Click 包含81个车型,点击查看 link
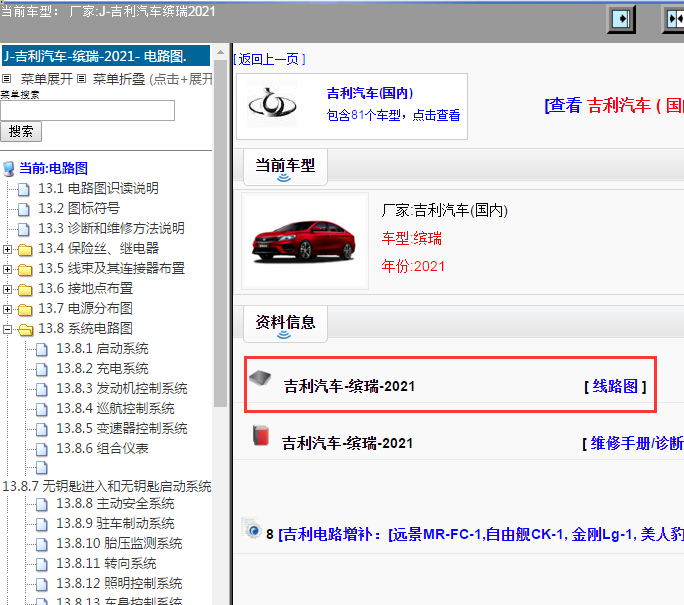This screenshot has height=605, width=684. (393, 116)
